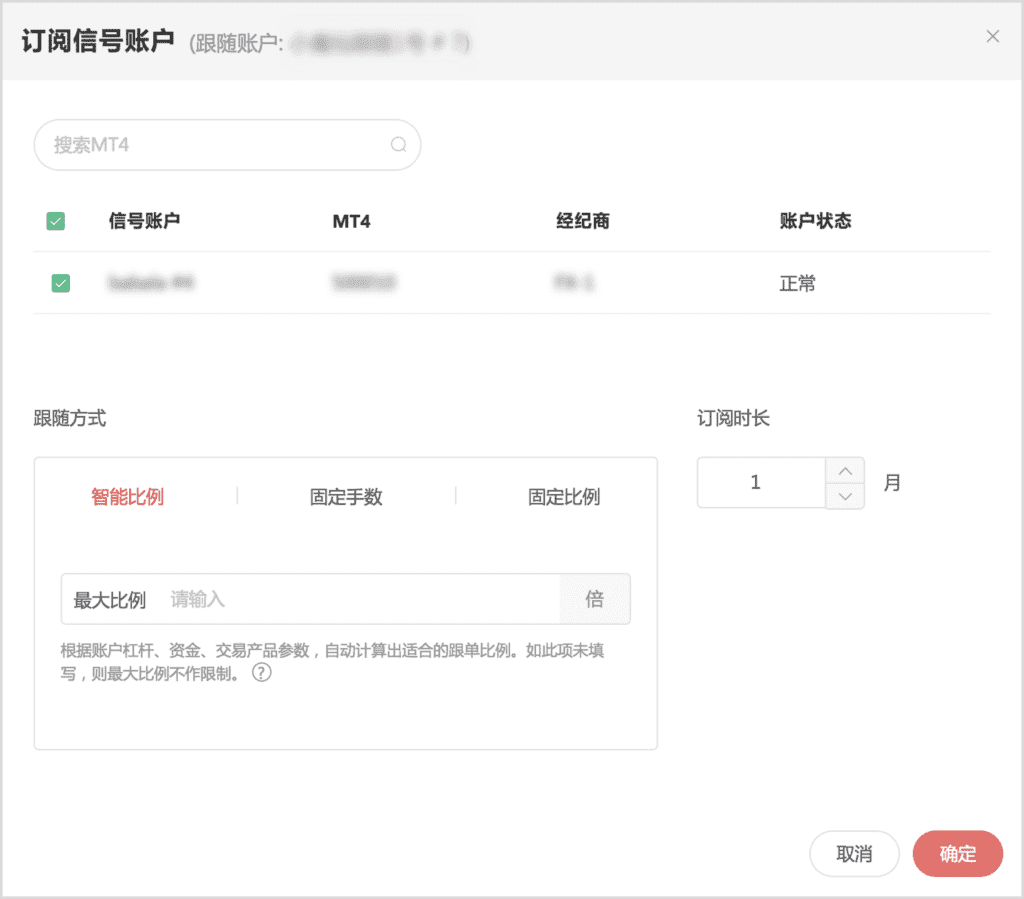This screenshot has width=1024, height=899.
Task: Click the 最大比例 input box
Action: (360, 600)
